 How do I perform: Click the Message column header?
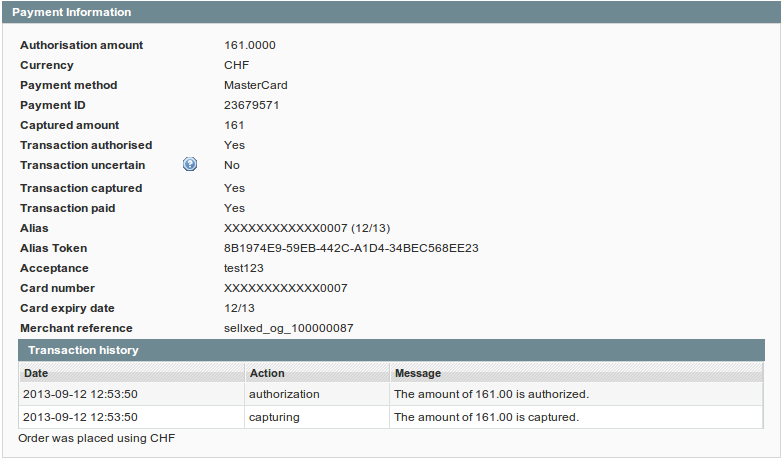[418, 373]
